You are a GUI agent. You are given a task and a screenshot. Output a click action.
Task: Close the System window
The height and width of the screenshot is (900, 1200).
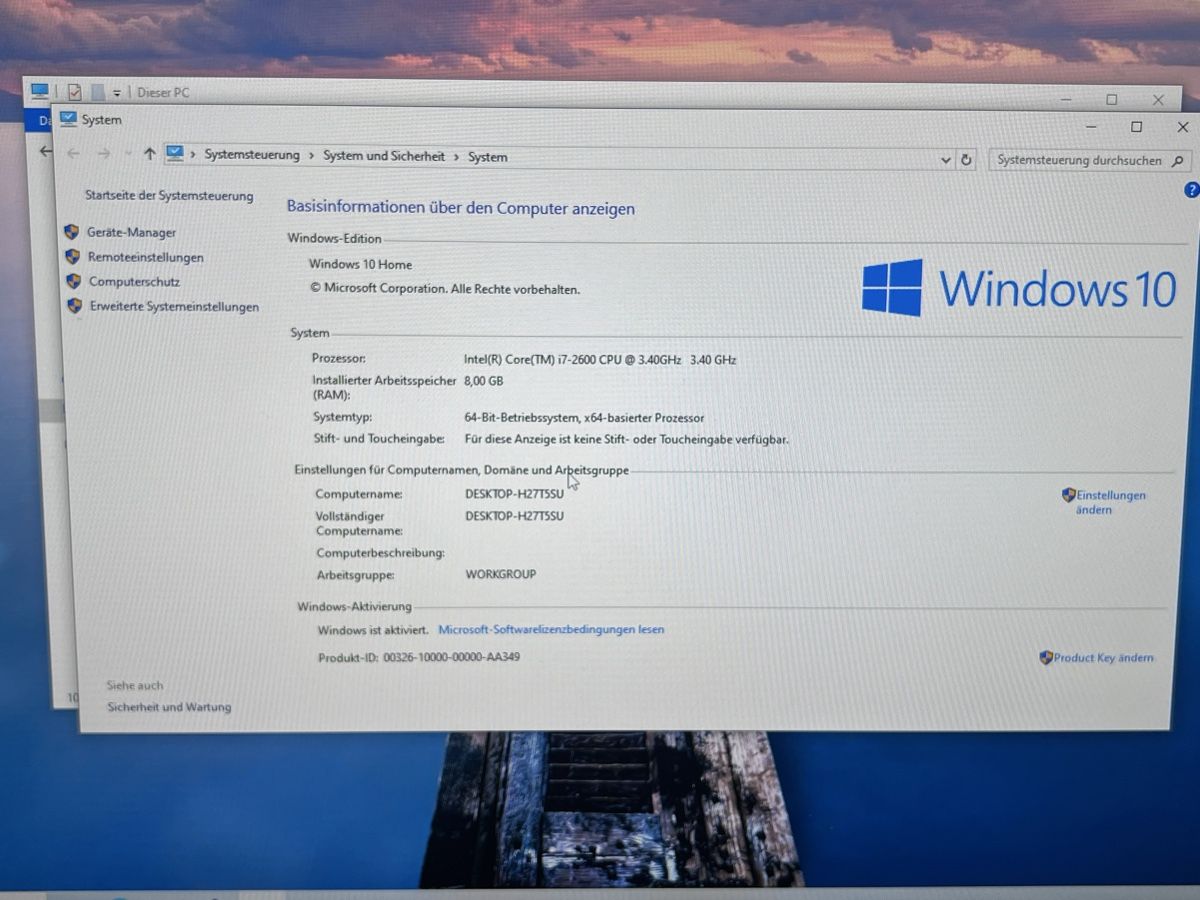(x=1183, y=127)
